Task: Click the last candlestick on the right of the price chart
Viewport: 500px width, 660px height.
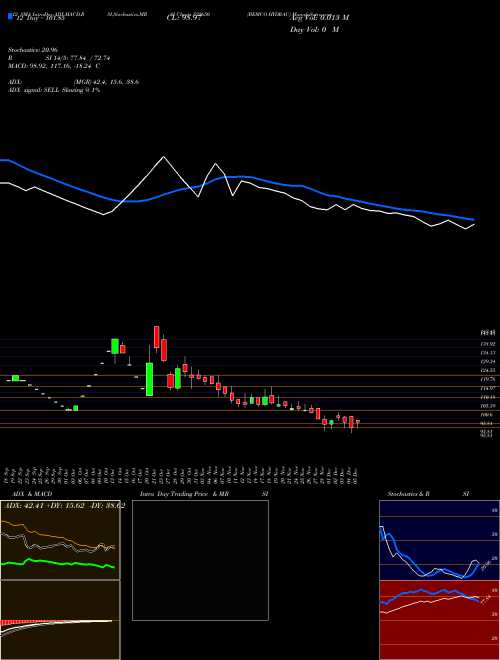Action: 358,423
